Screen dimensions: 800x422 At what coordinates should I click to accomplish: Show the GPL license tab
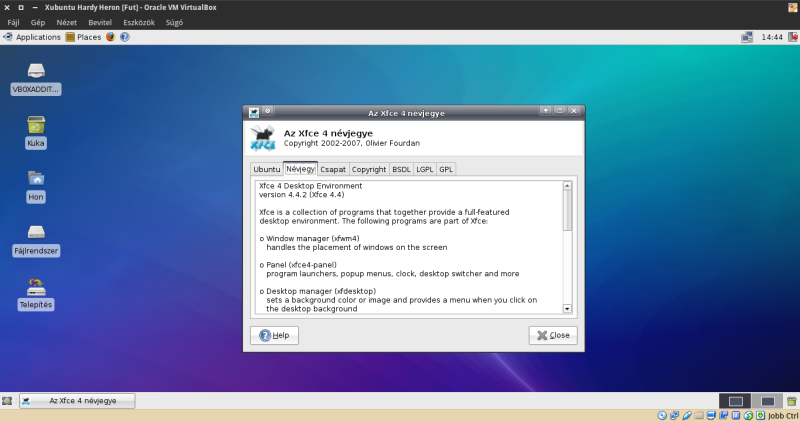point(446,169)
